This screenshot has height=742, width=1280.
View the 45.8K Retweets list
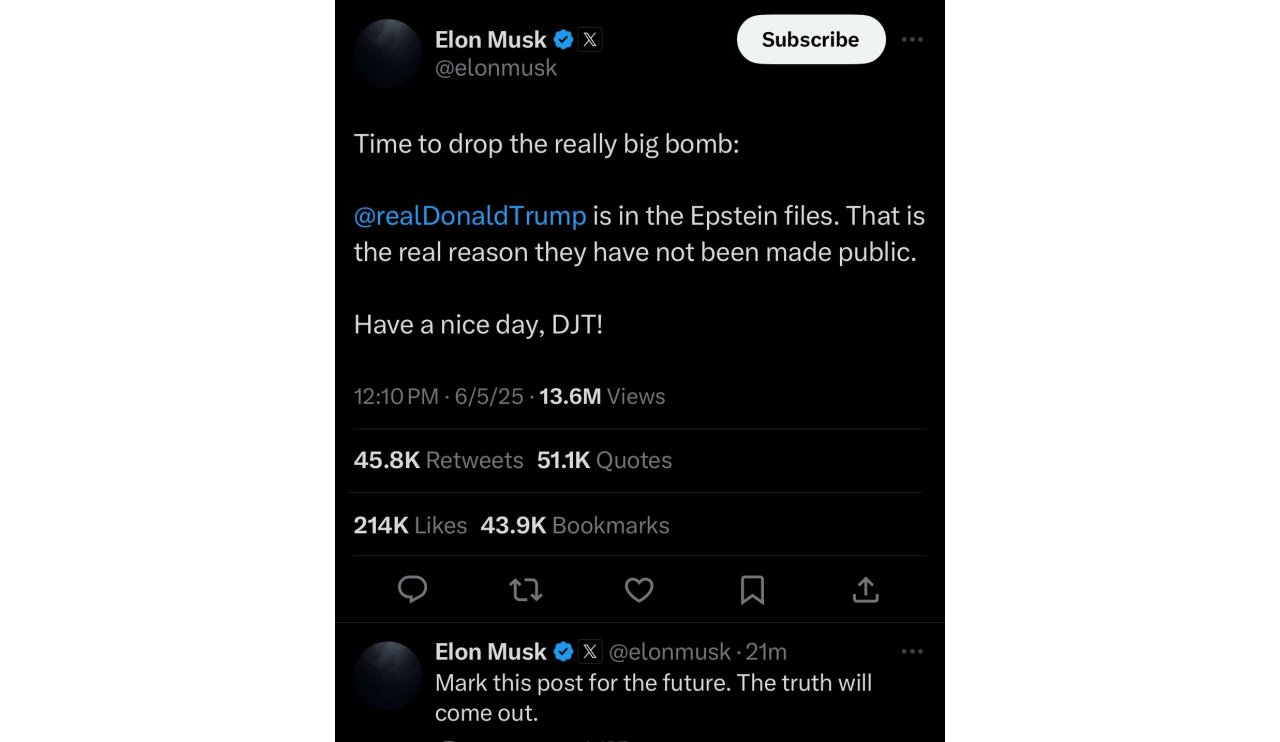[438, 460]
